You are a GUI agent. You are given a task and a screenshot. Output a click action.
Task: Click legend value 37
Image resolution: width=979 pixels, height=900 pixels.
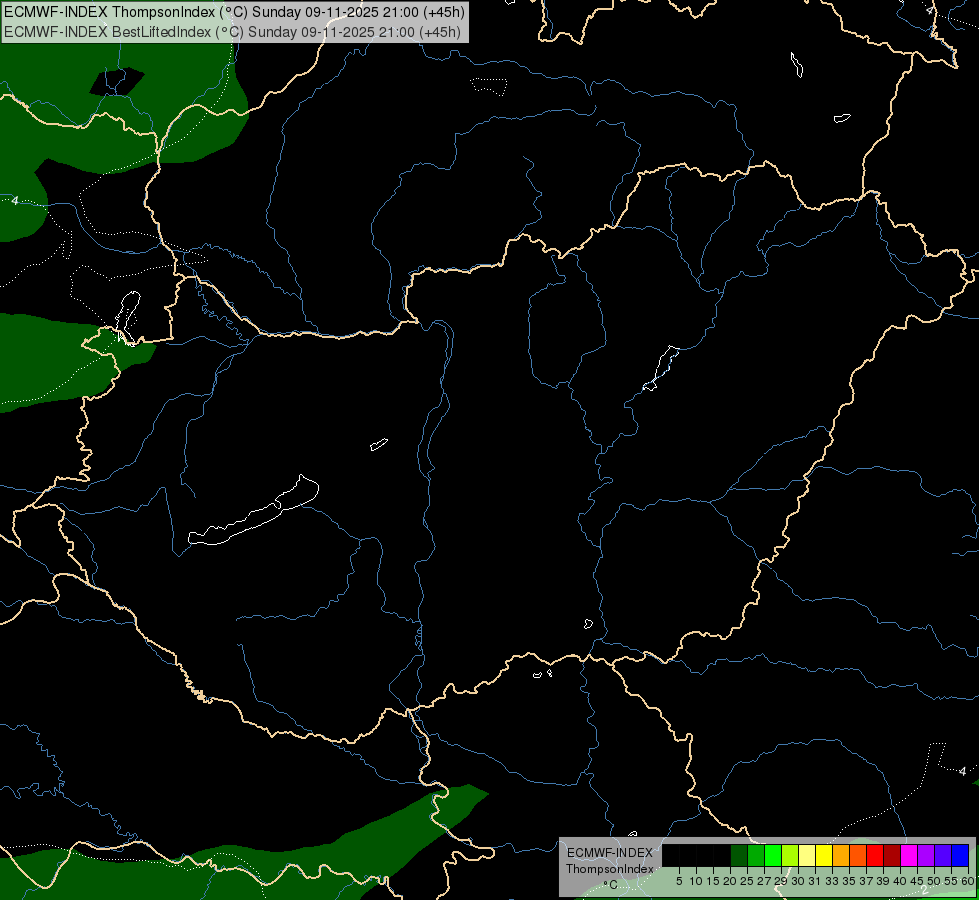[867, 881]
